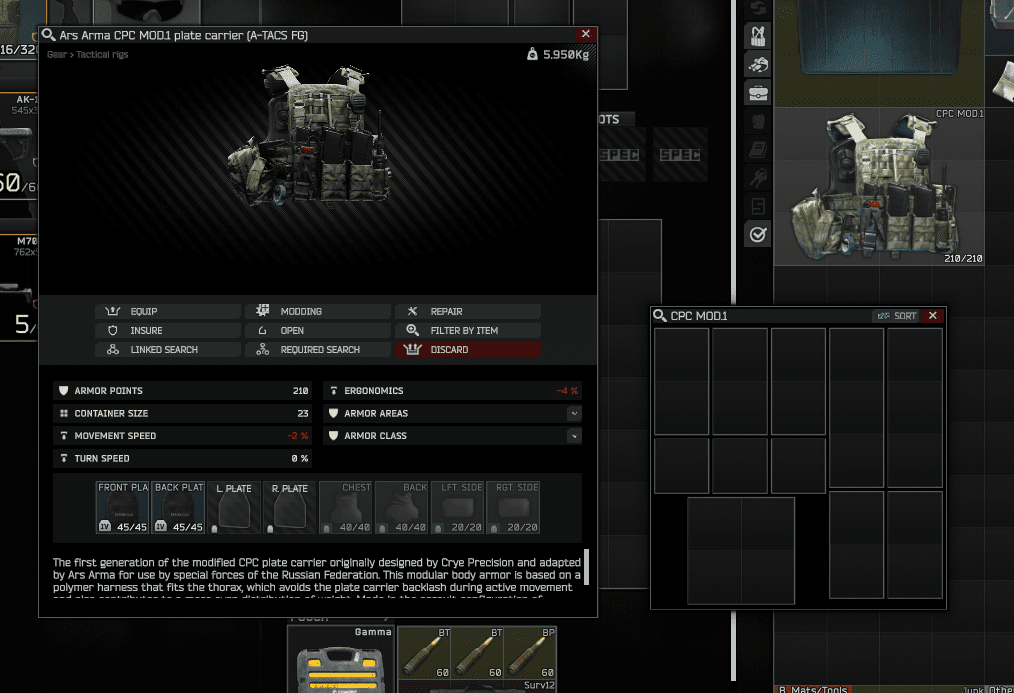Click the Ergonomics value -4 %

coord(567,390)
